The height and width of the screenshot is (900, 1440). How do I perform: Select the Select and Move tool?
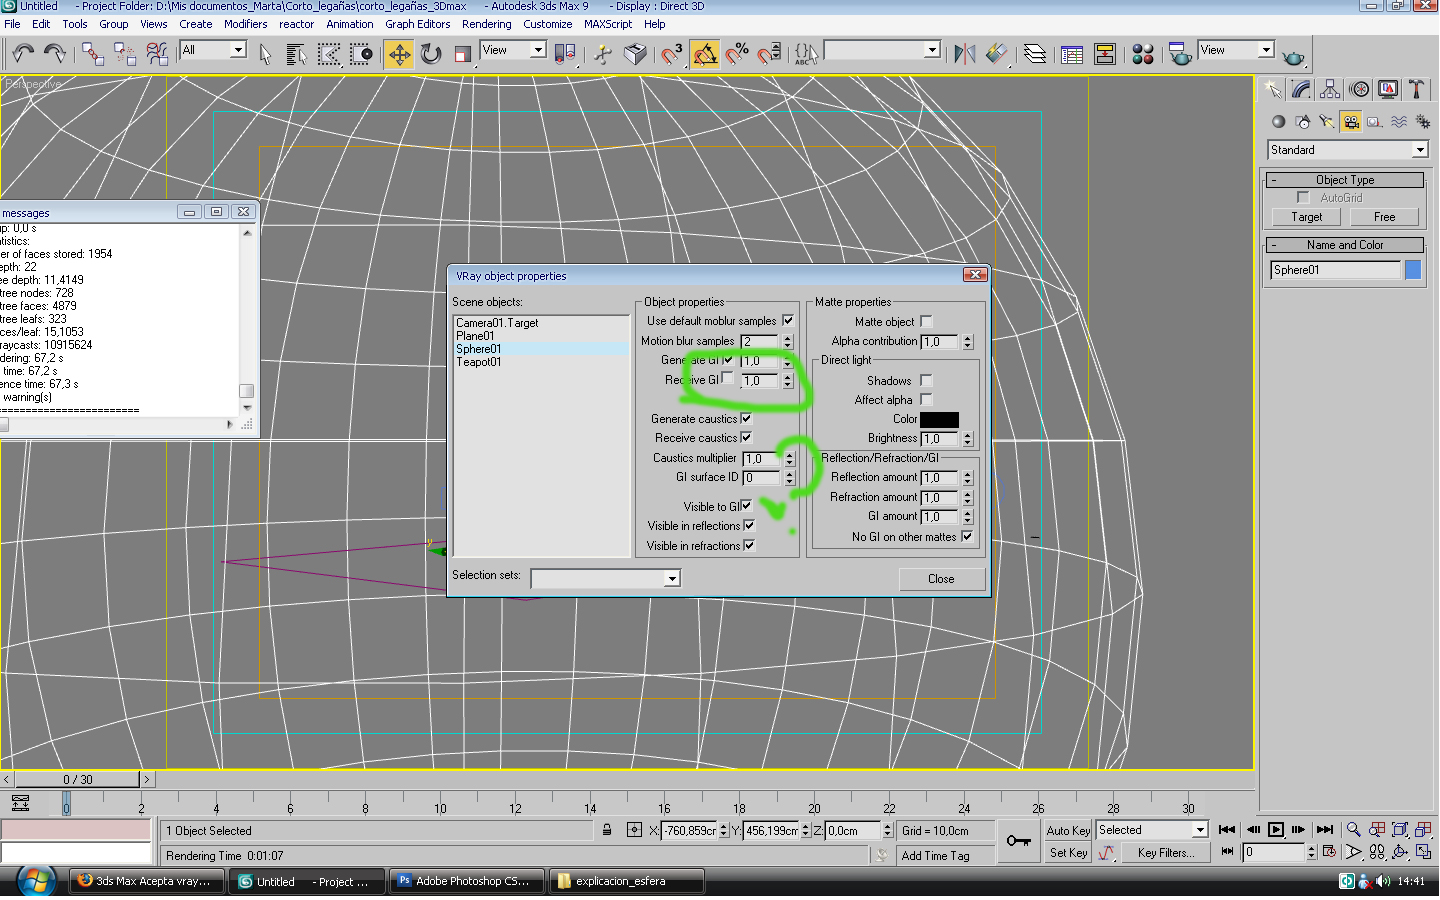pos(399,54)
